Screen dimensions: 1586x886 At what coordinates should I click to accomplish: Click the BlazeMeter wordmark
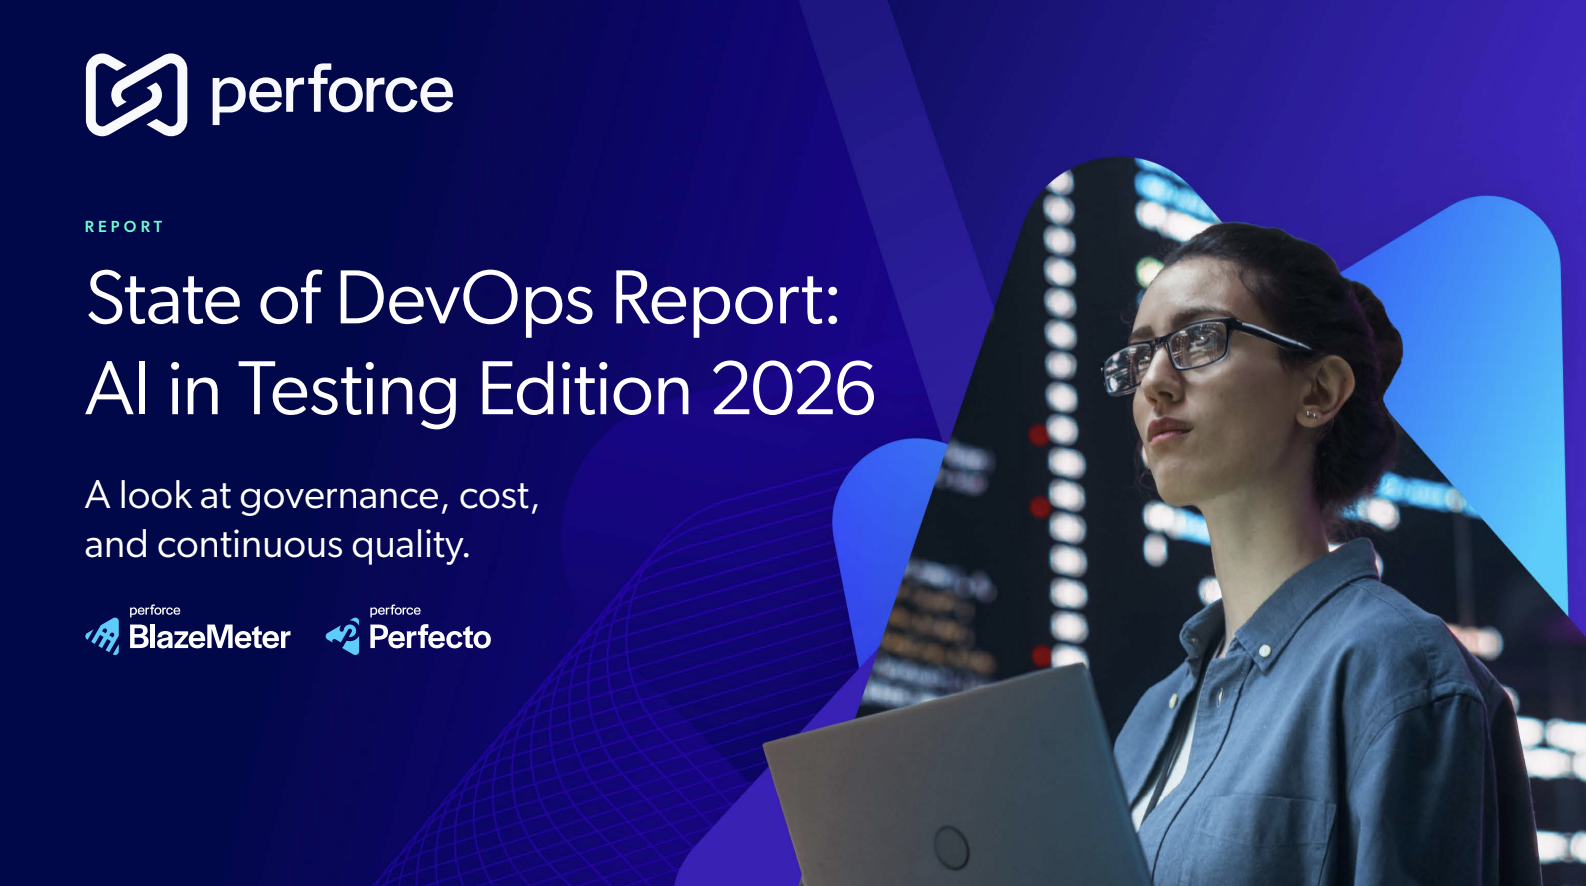[209, 637]
